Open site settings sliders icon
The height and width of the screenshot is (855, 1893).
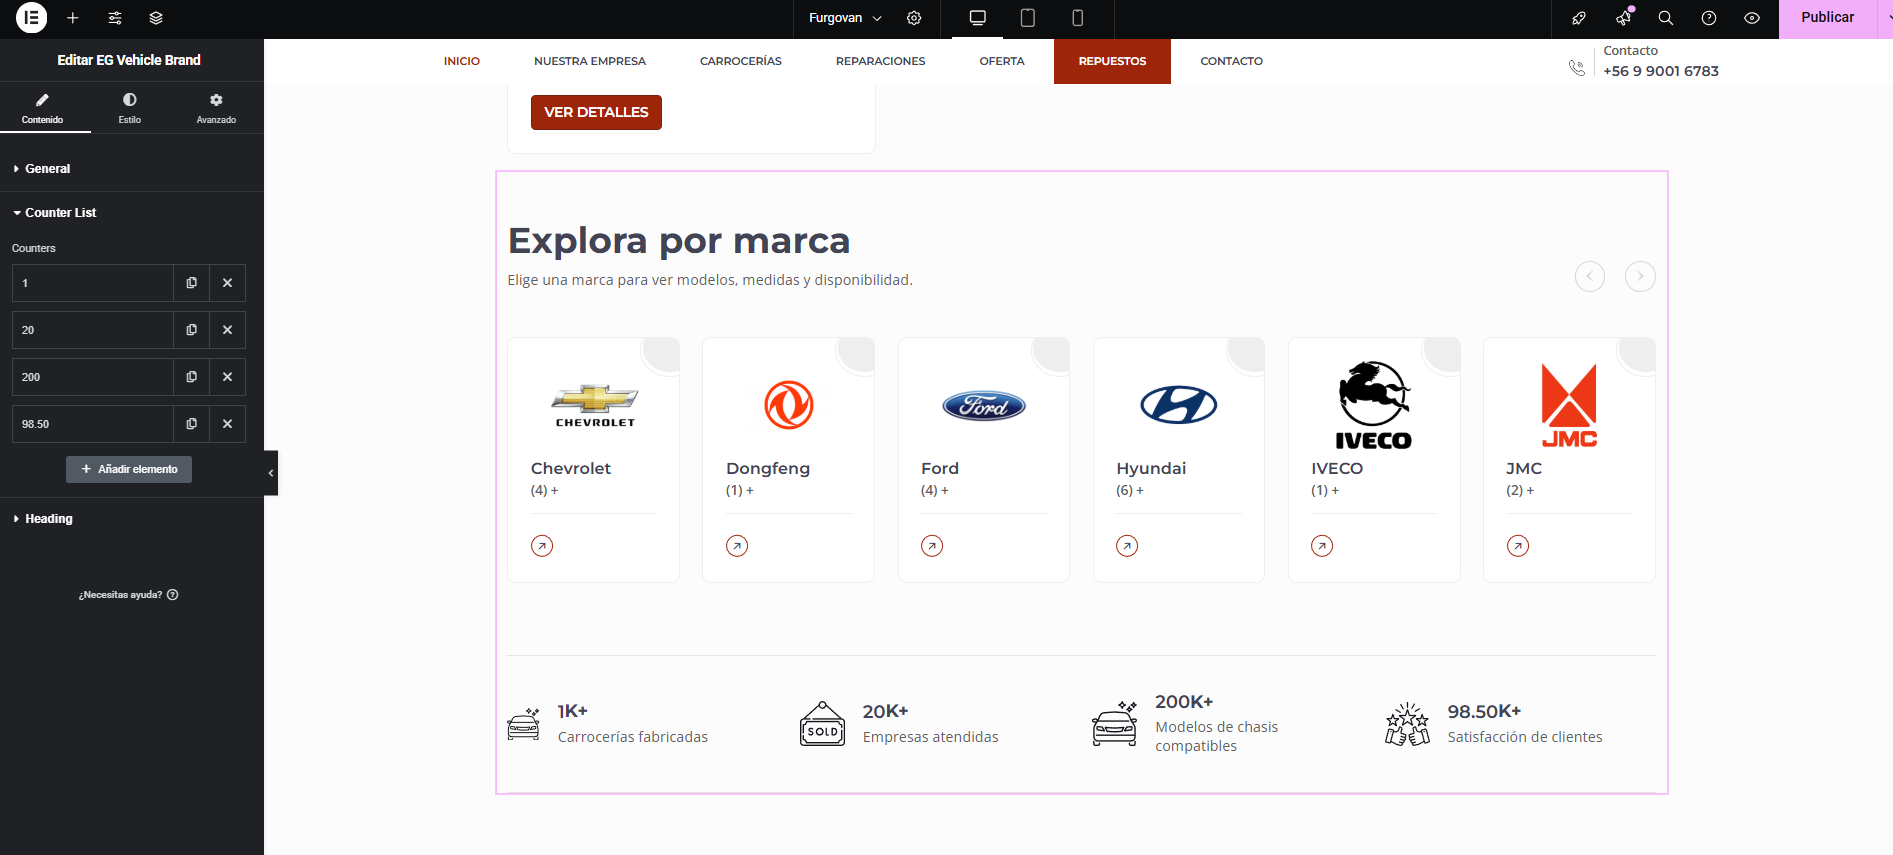[115, 18]
